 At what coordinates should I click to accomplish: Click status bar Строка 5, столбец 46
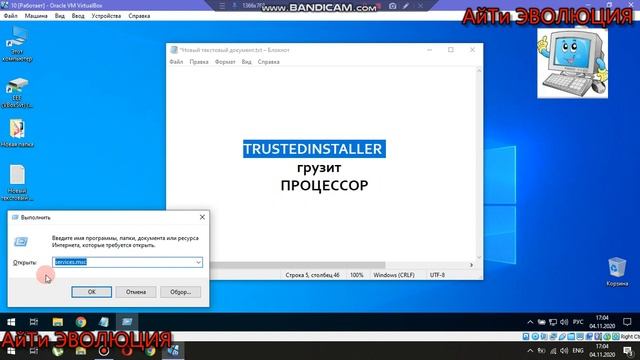[x=312, y=275]
